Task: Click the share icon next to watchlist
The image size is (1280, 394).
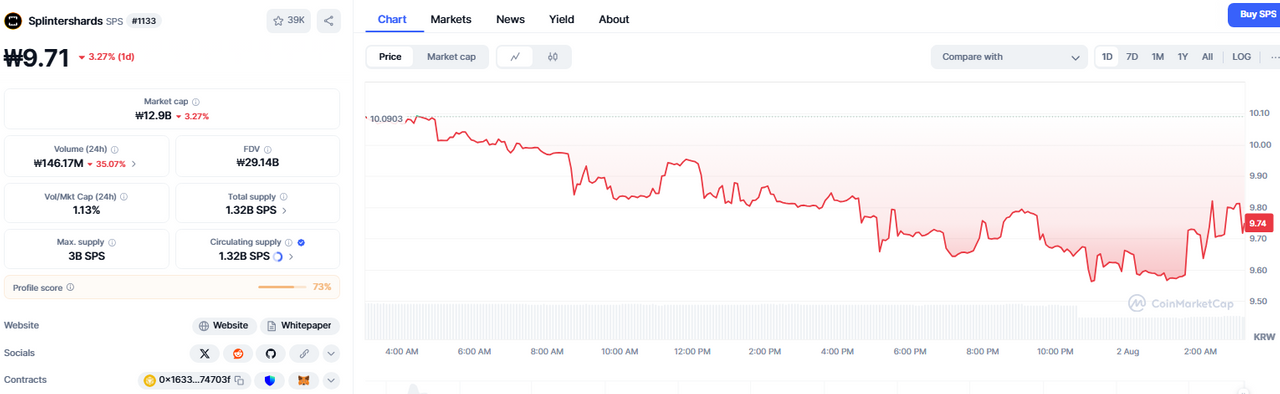Action: click(328, 20)
